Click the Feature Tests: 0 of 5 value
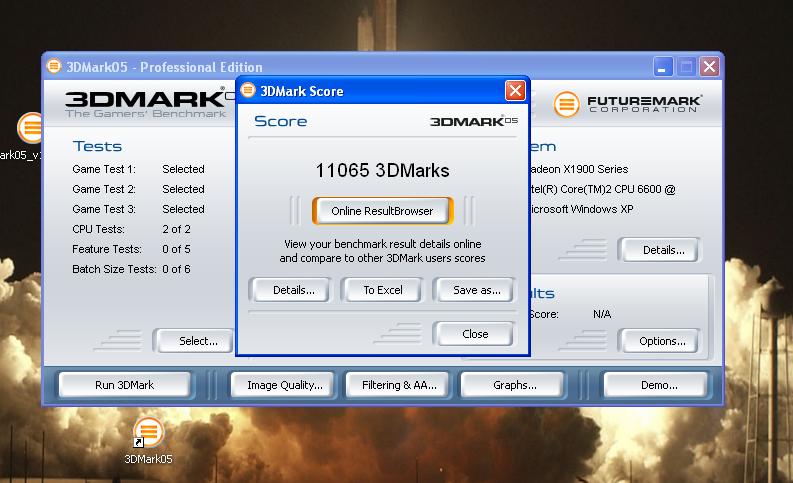This screenshot has width=793, height=483. (x=177, y=249)
